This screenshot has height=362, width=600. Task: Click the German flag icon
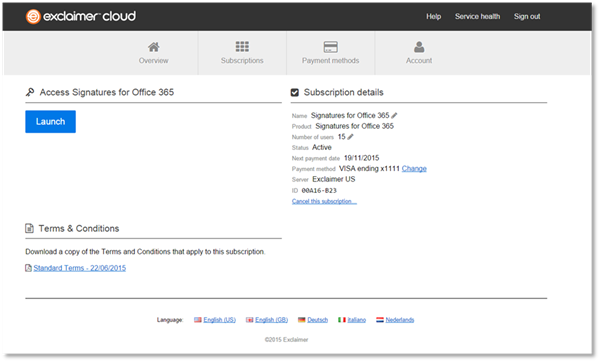click(302, 320)
